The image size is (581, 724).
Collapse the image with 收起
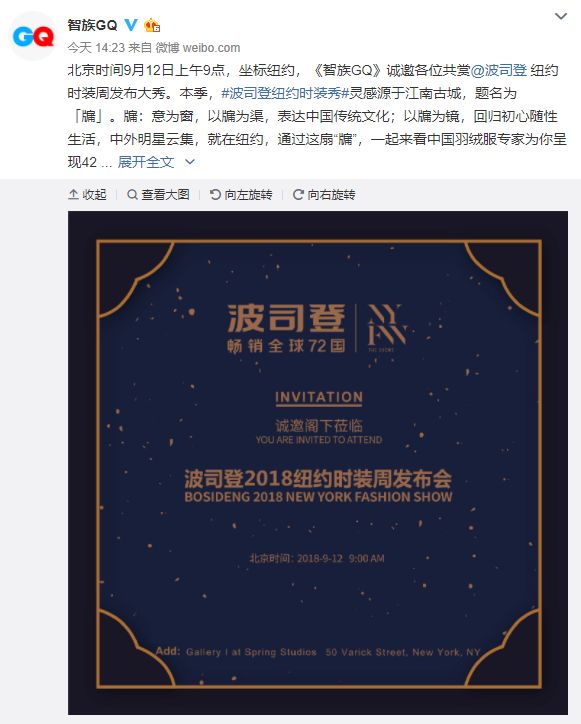(87, 195)
